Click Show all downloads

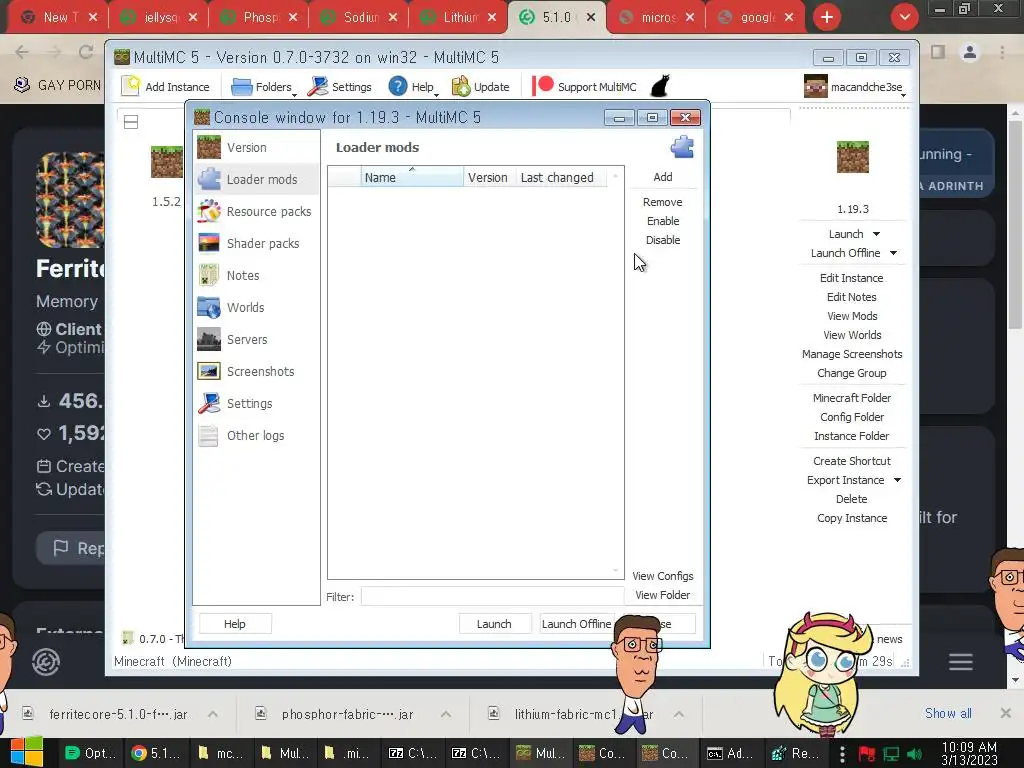[948, 714]
